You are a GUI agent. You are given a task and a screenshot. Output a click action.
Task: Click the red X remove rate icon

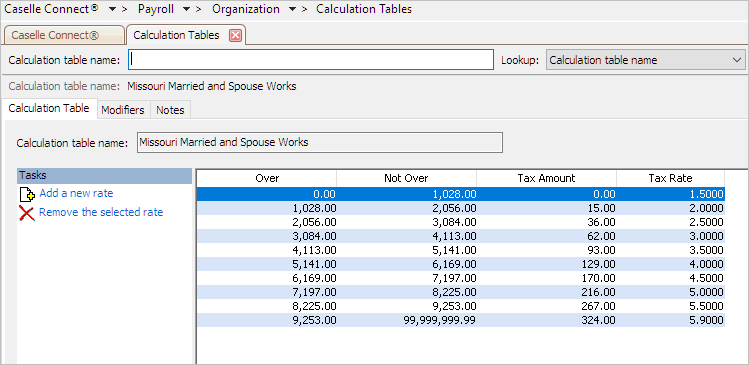coord(27,213)
